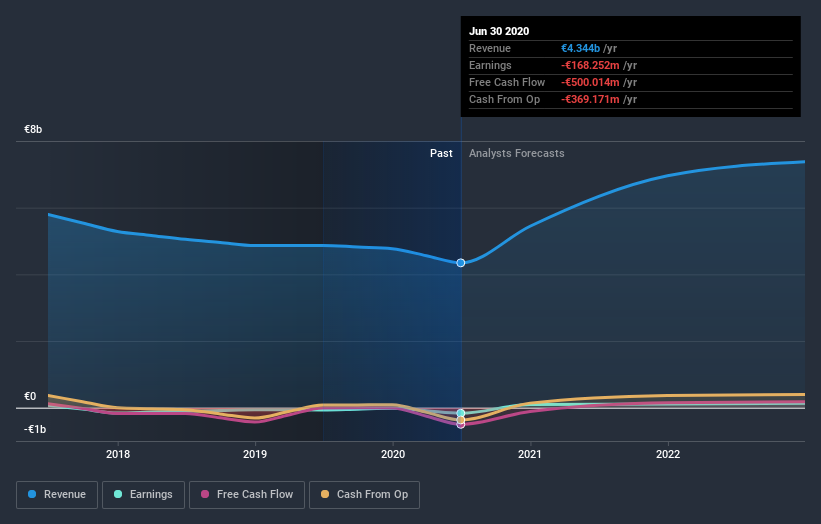Click the Analysts Forecasts label

(517, 153)
